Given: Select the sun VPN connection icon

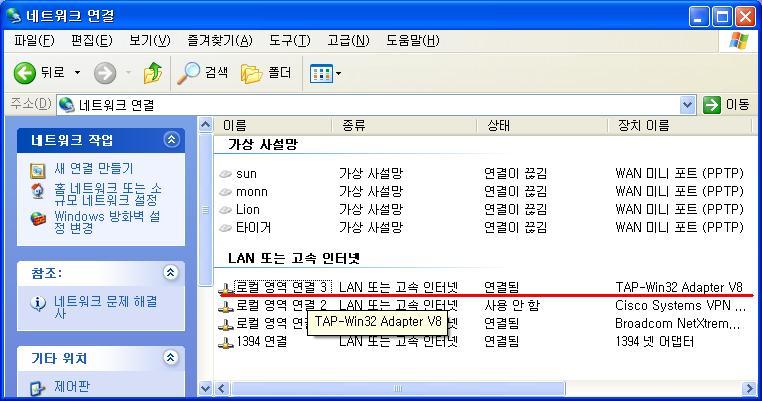Looking at the screenshot, I should 226,174.
